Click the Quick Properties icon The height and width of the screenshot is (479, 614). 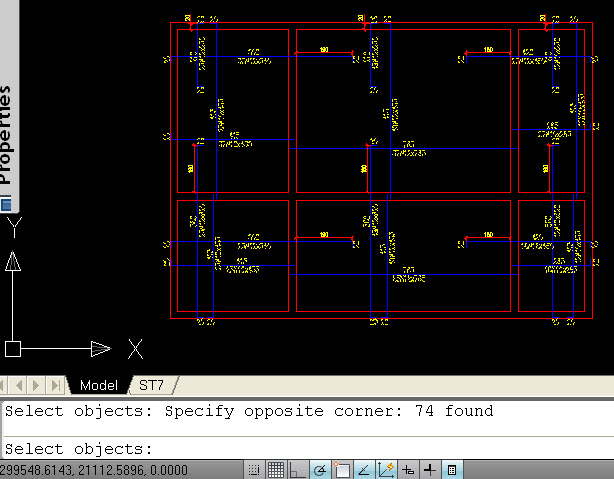[x=452, y=470]
